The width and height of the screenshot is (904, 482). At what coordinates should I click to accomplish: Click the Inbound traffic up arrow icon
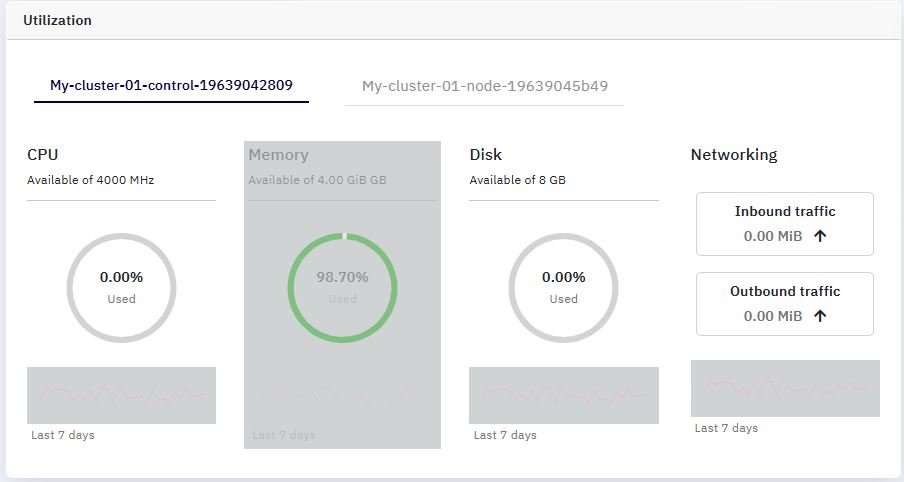click(820, 236)
